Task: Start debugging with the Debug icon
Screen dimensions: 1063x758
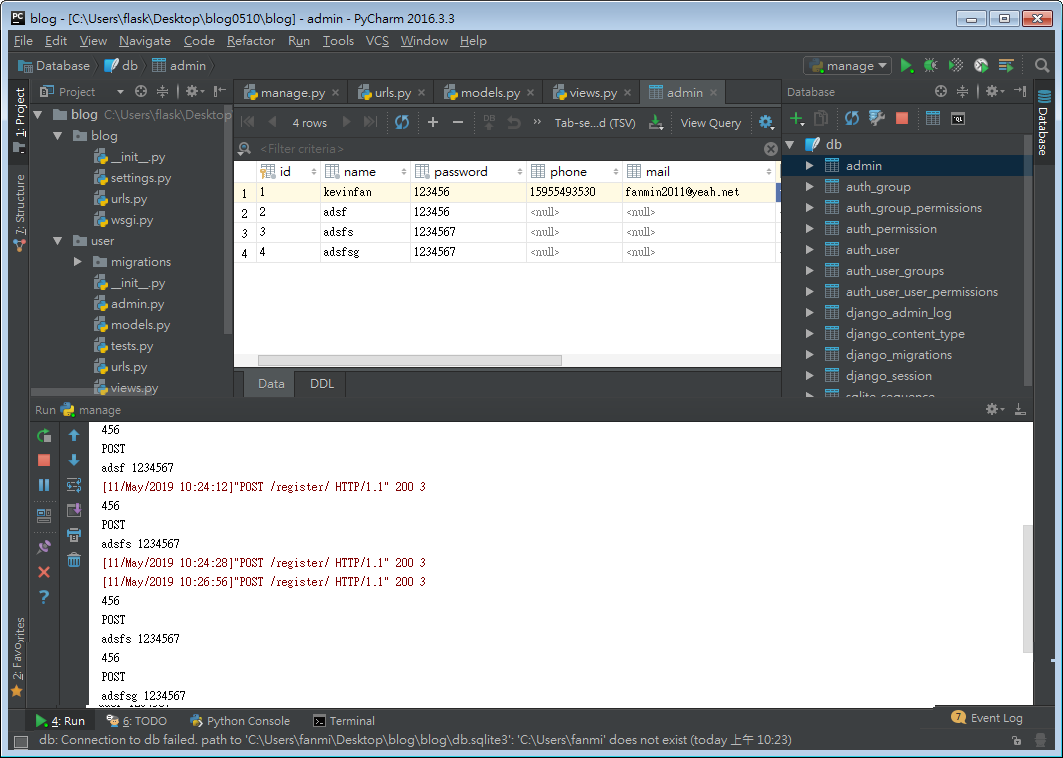Action: pyautogui.click(x=930, y=65)
